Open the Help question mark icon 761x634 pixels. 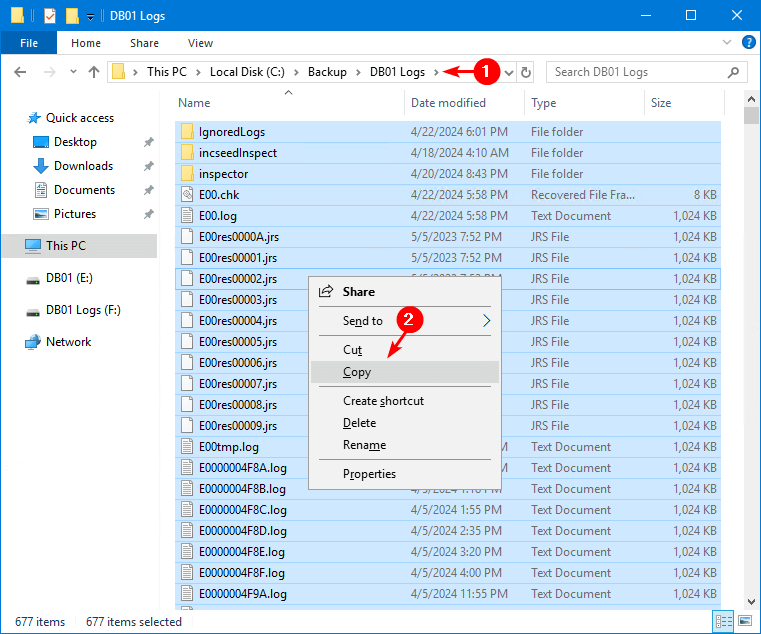747,43
